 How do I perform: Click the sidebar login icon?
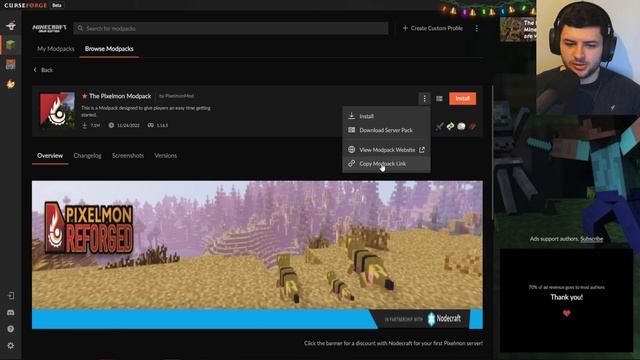coord(11,296)
